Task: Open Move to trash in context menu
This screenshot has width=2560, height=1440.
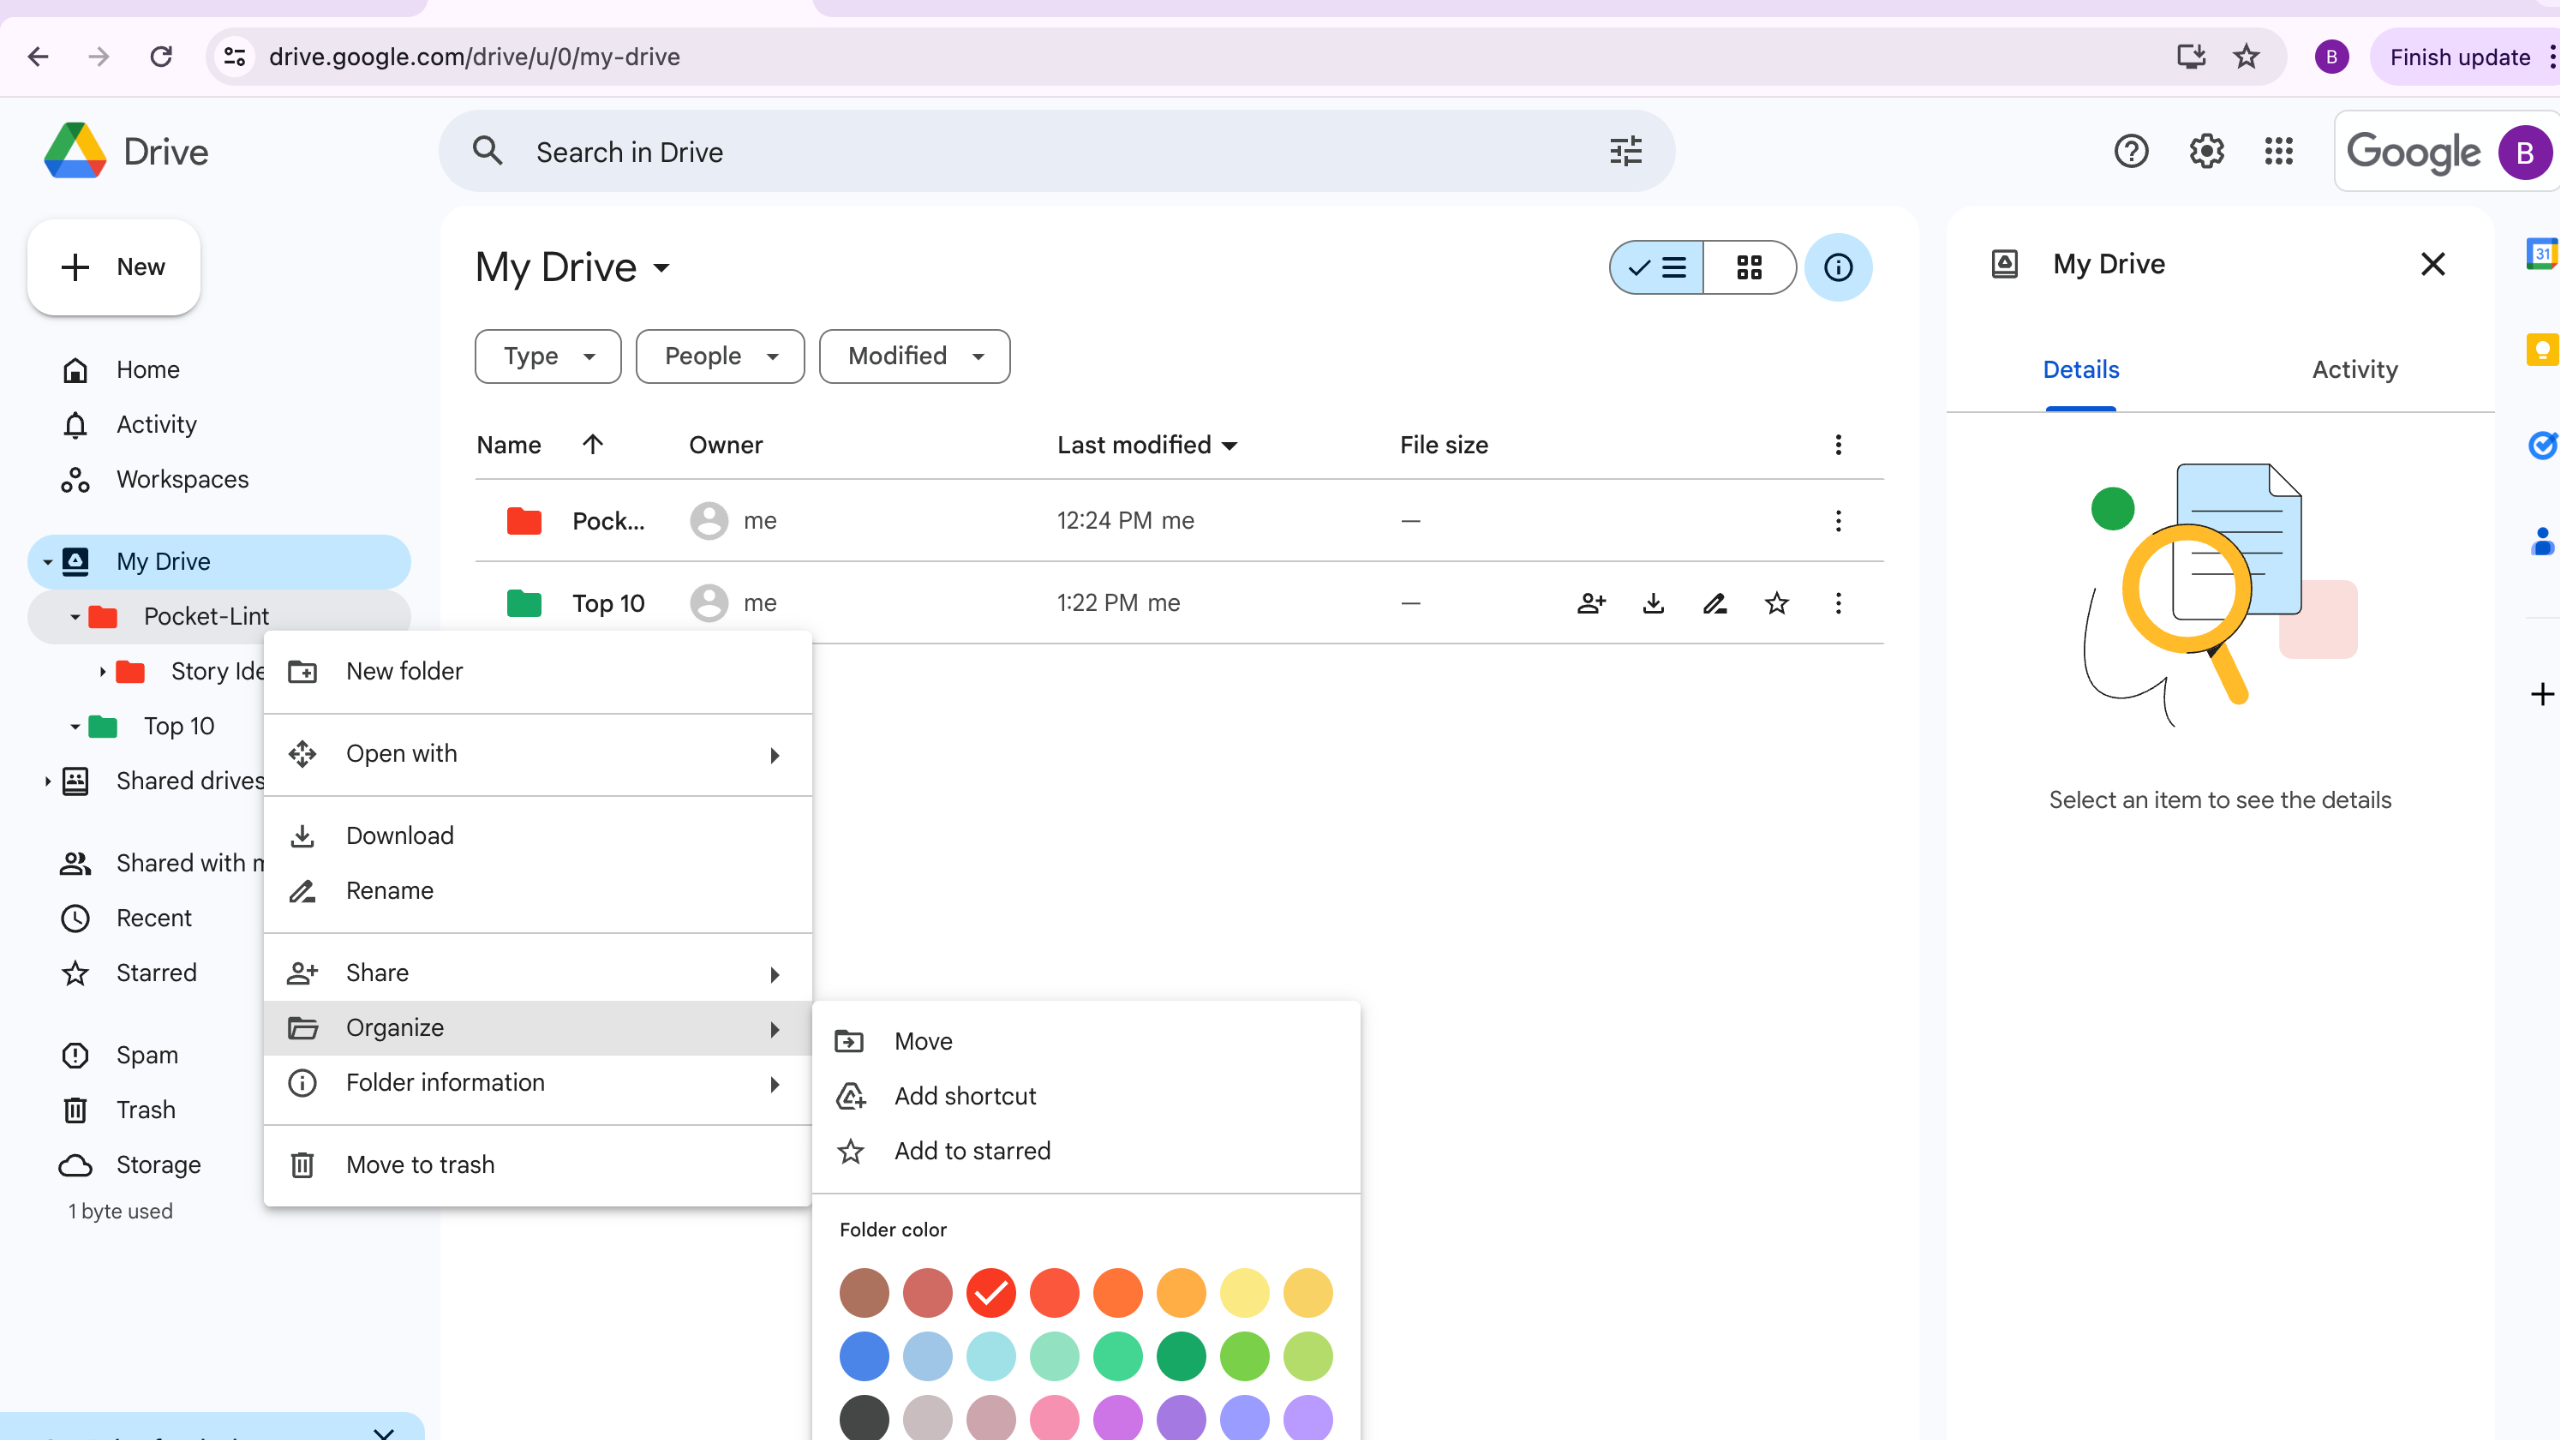Action: click(x=420, y=1164)
